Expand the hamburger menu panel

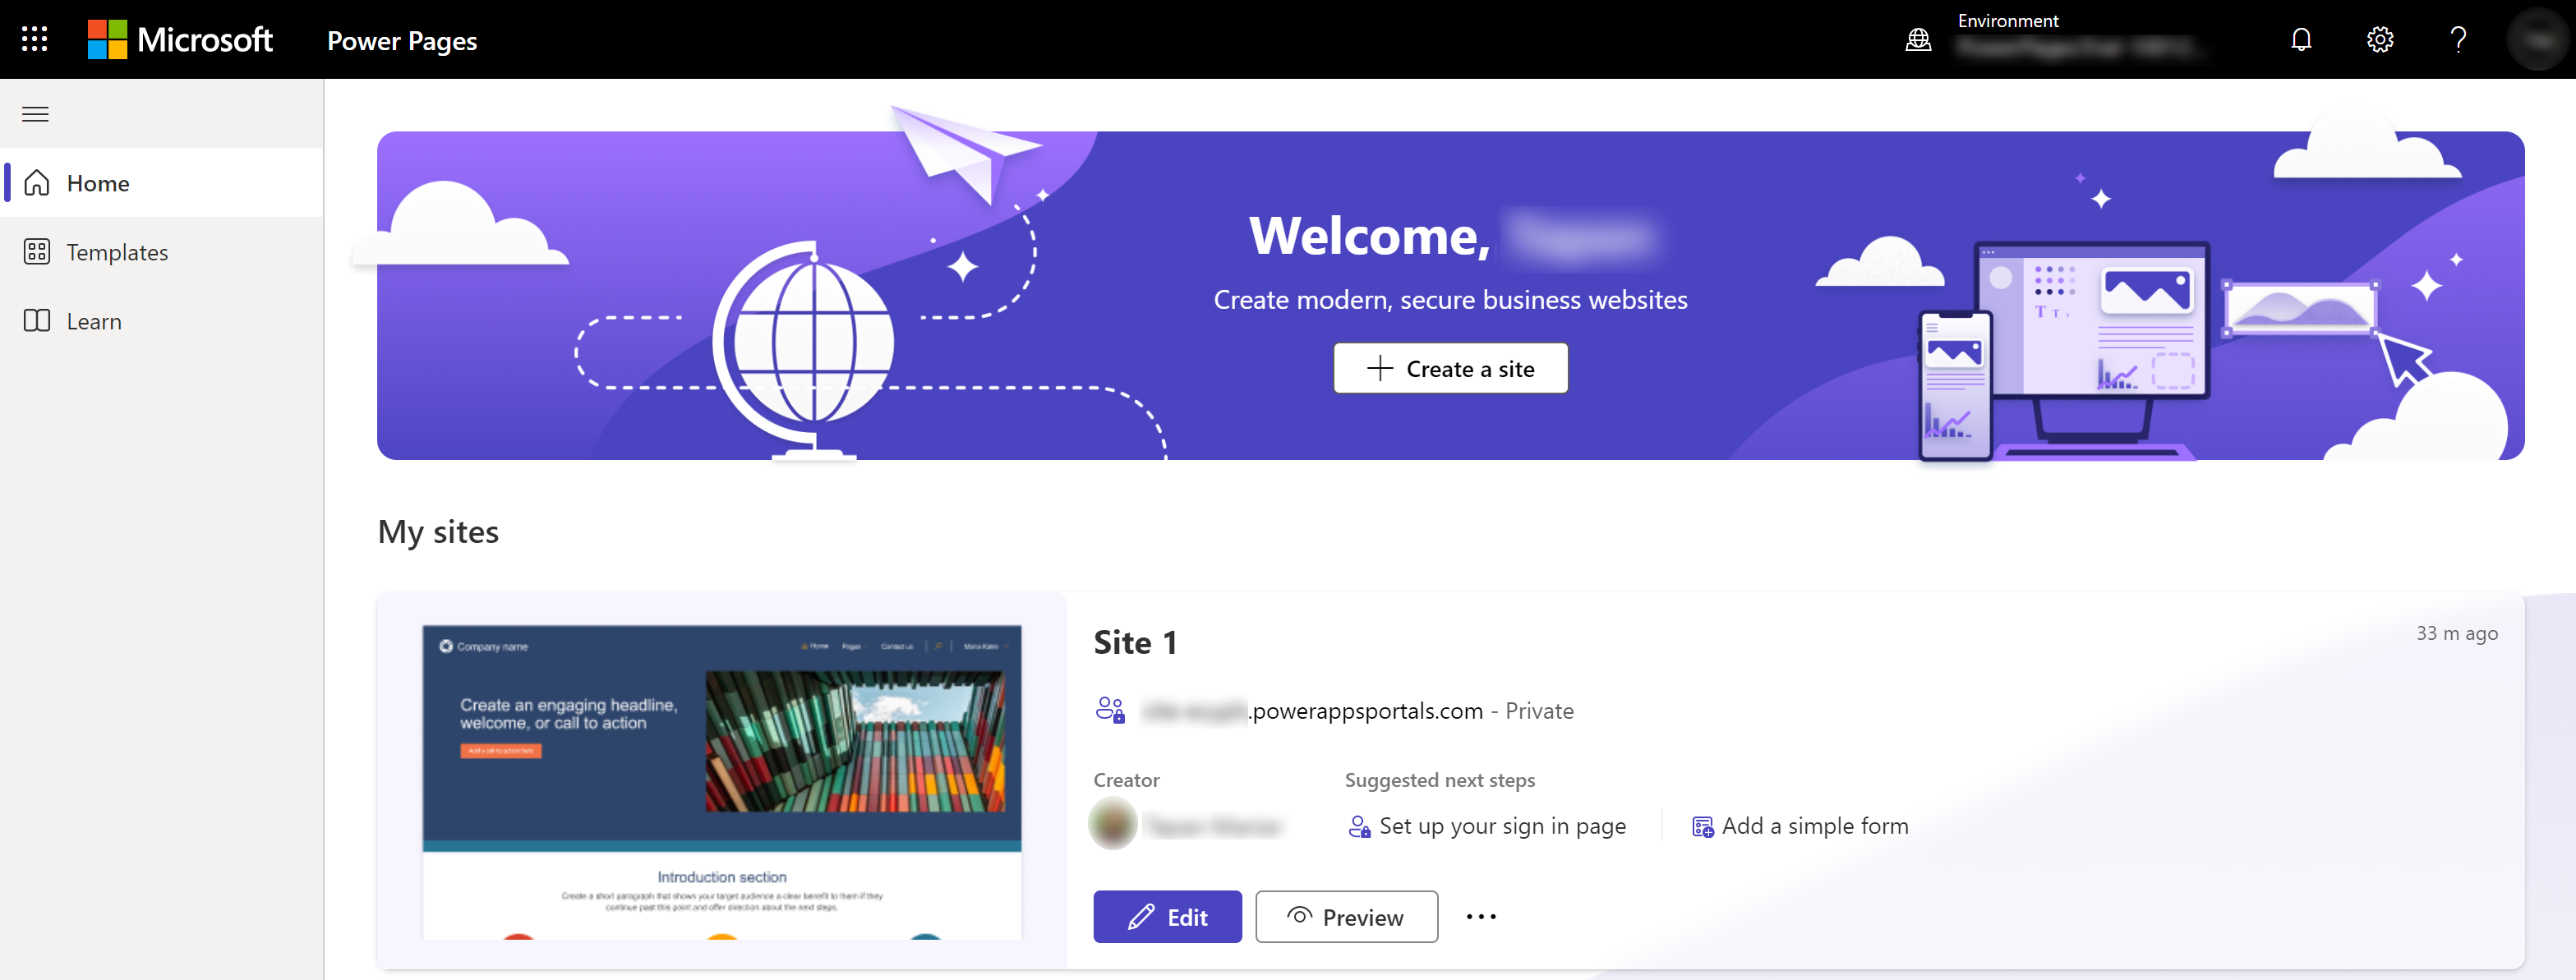pos(36,112)
